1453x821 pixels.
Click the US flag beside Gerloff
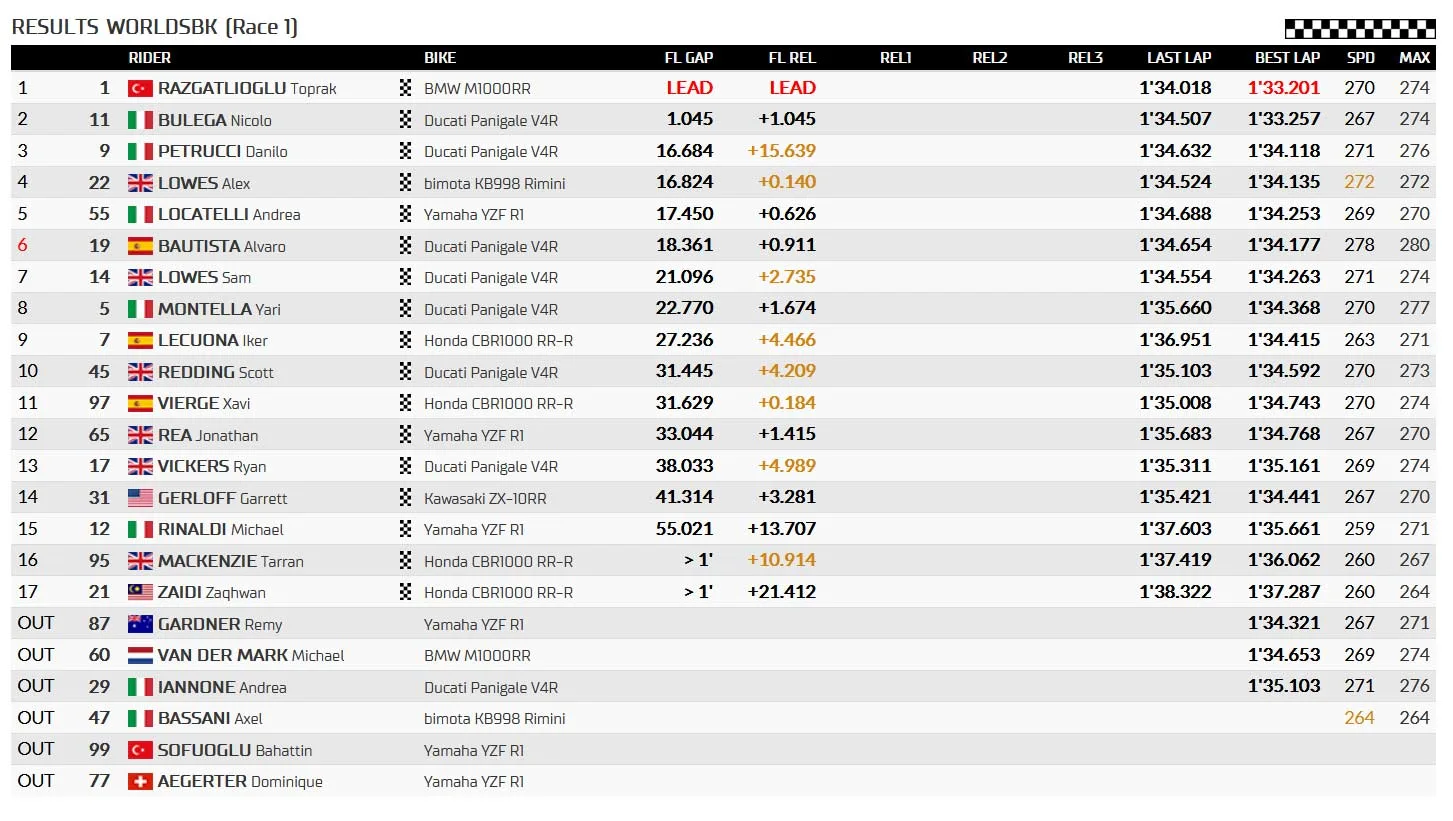pyautogui.click(x=140, y=498)
